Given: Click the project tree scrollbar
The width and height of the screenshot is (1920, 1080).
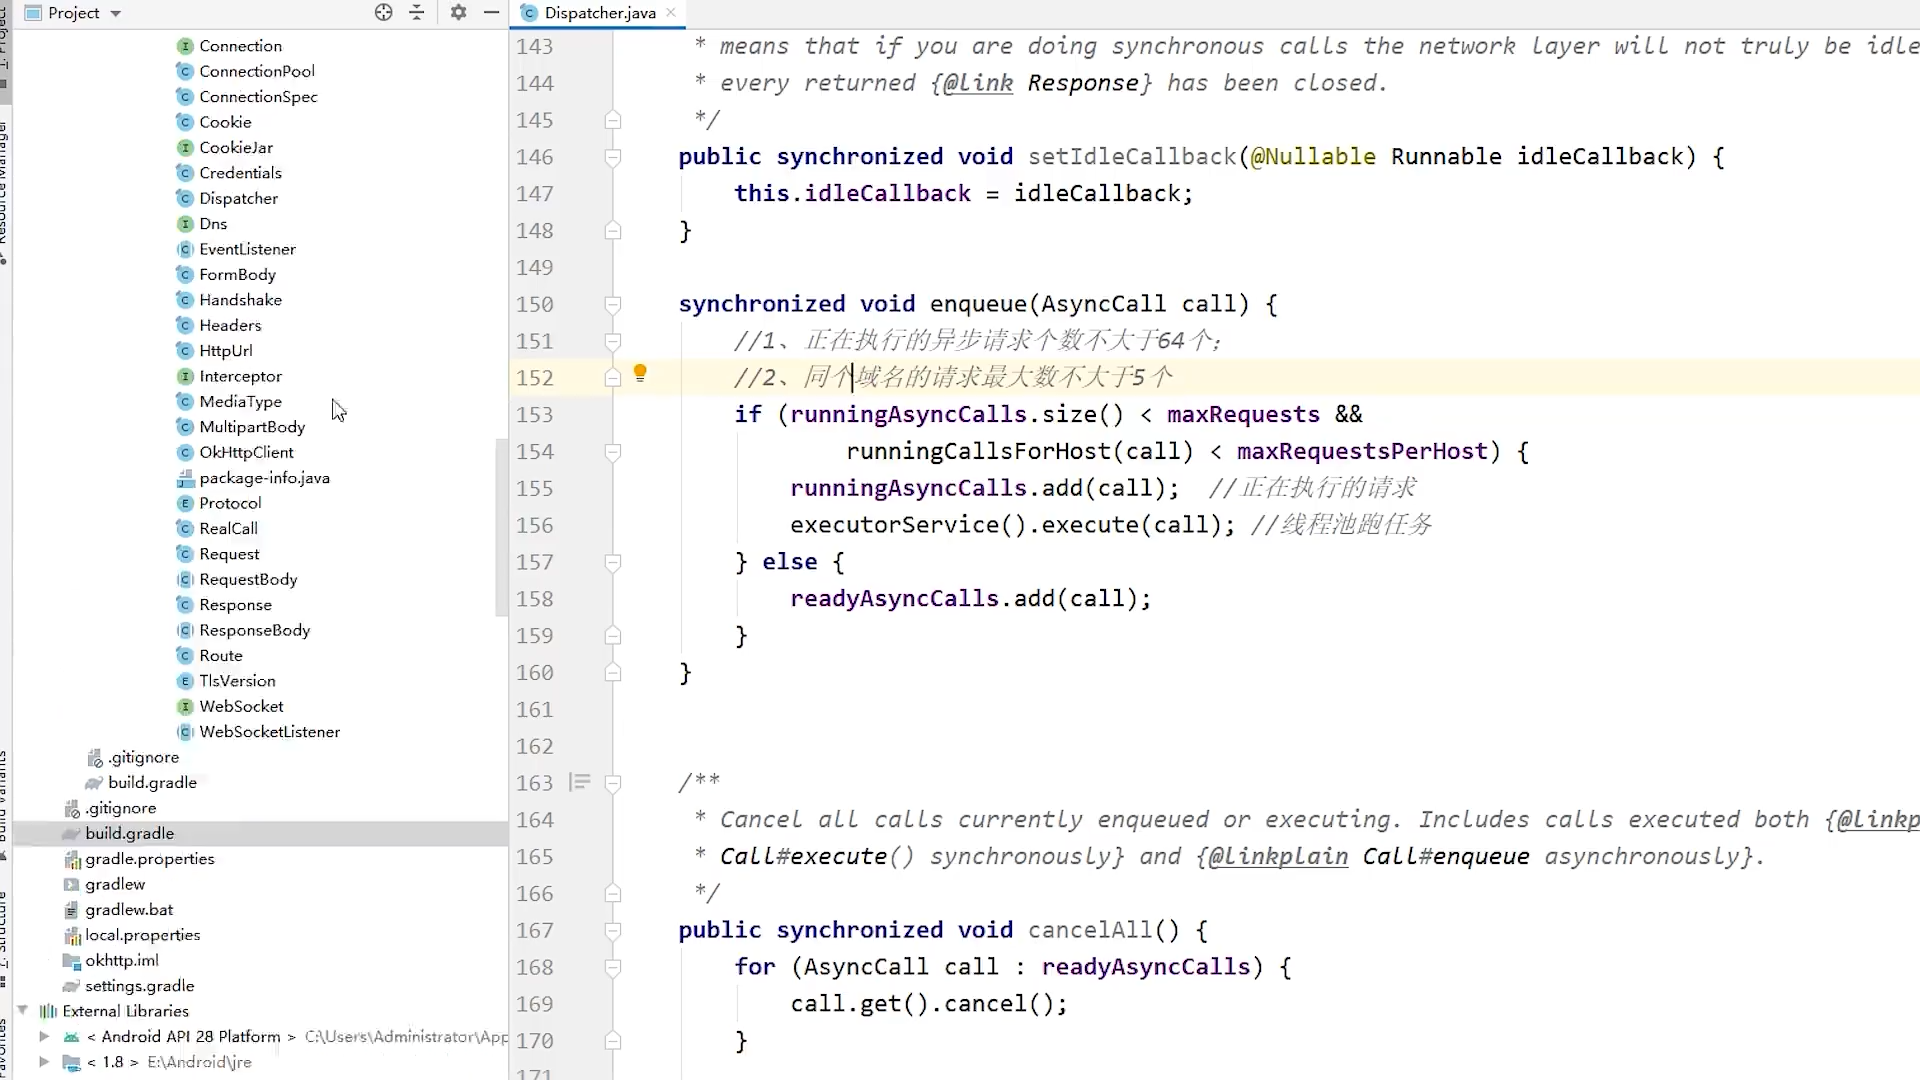Looking at the screenshot, I should click(x=501, y=528).
